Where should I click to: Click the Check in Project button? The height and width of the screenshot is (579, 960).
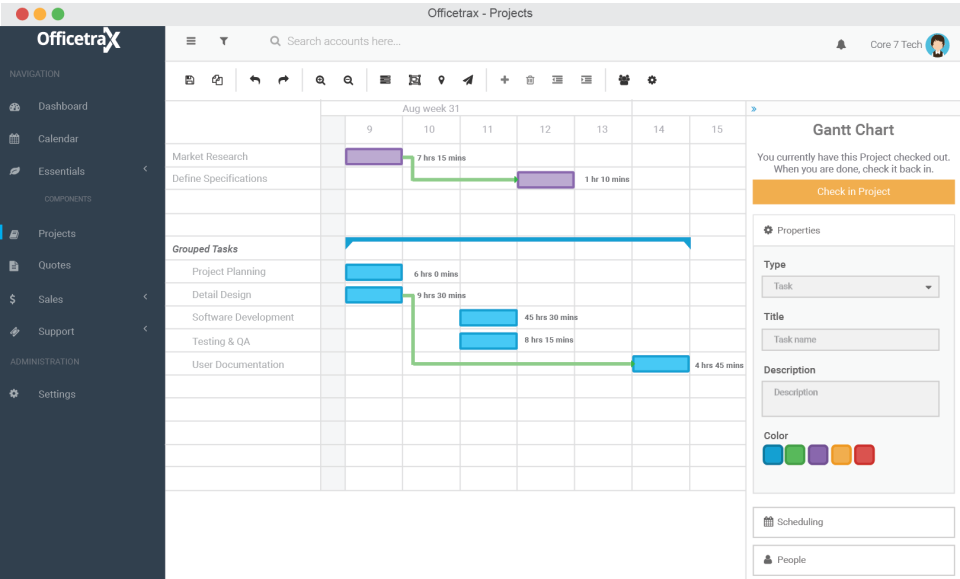pos(853,192)
